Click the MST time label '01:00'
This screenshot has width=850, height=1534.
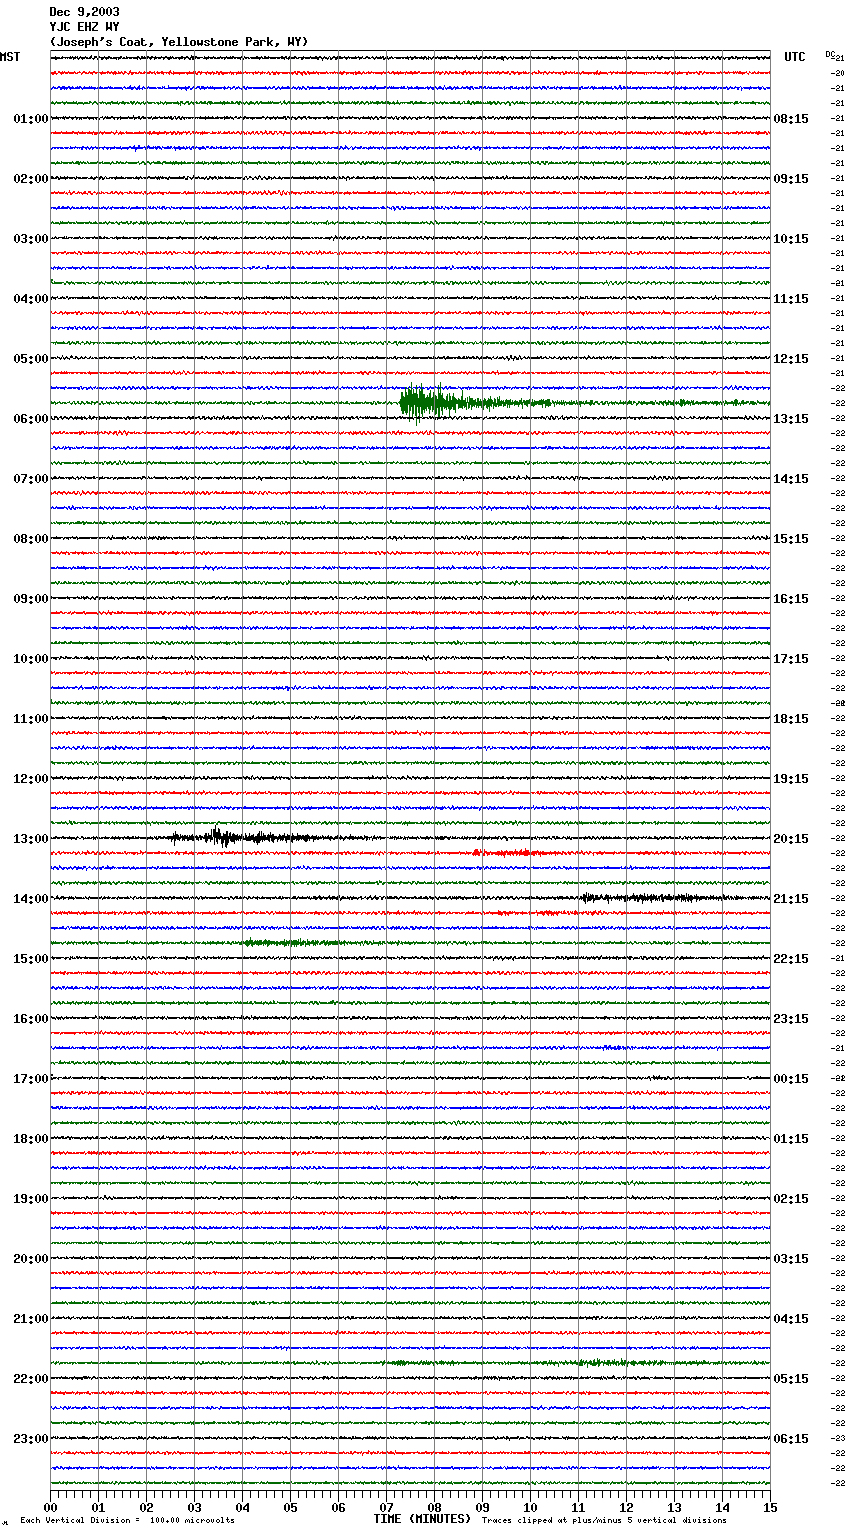click(x=31, y=119)
